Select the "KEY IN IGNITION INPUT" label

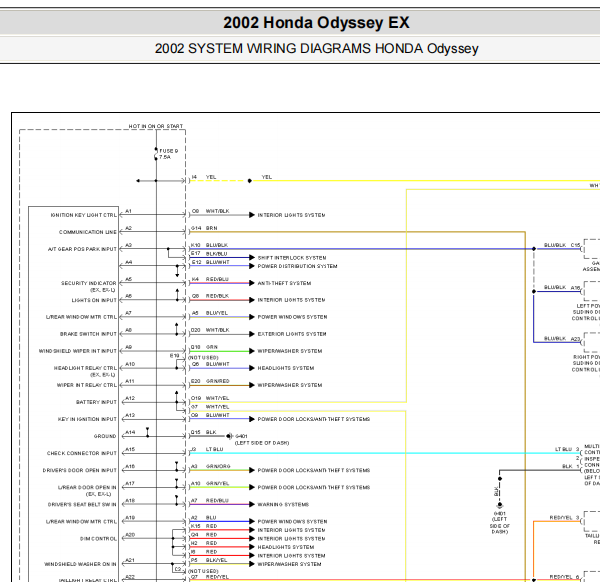(87, 419)
